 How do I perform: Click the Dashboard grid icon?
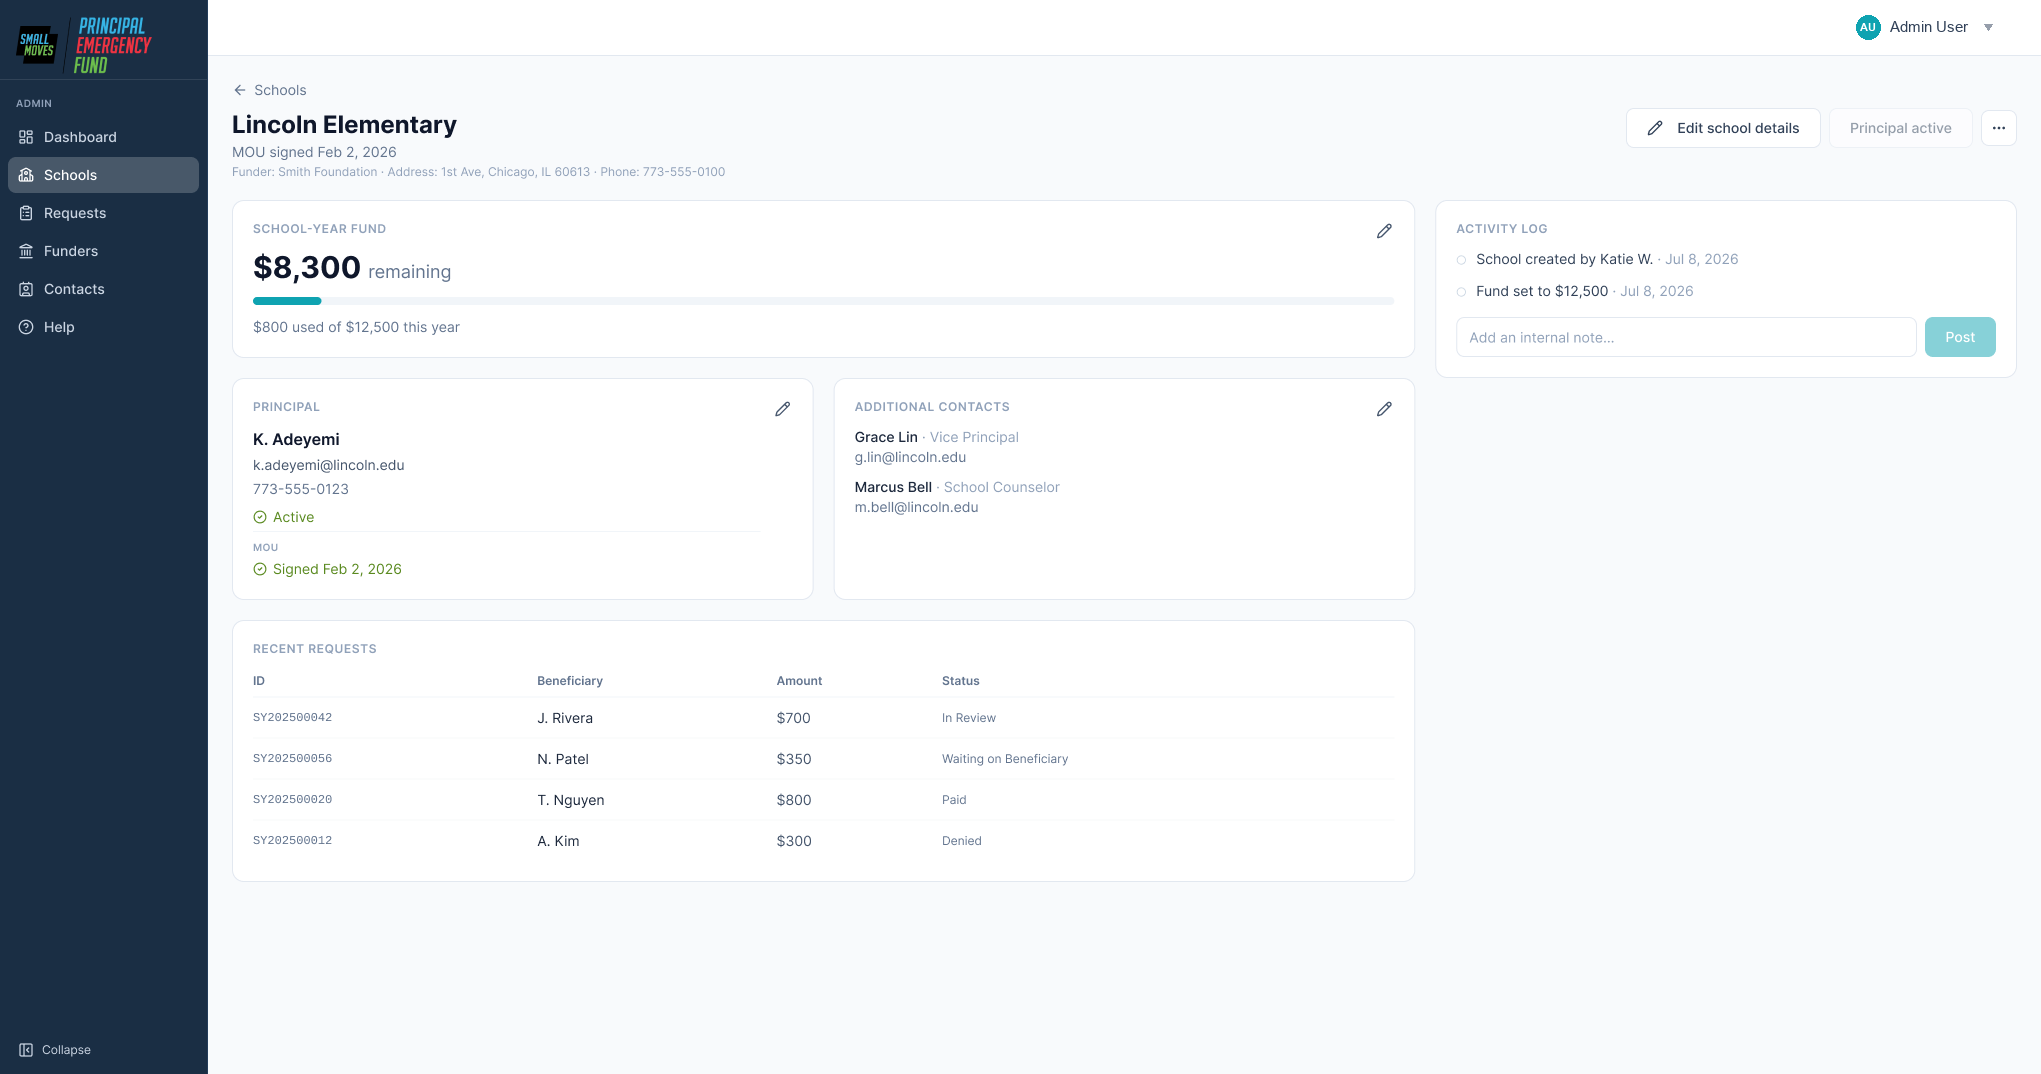tap(26, 137)
